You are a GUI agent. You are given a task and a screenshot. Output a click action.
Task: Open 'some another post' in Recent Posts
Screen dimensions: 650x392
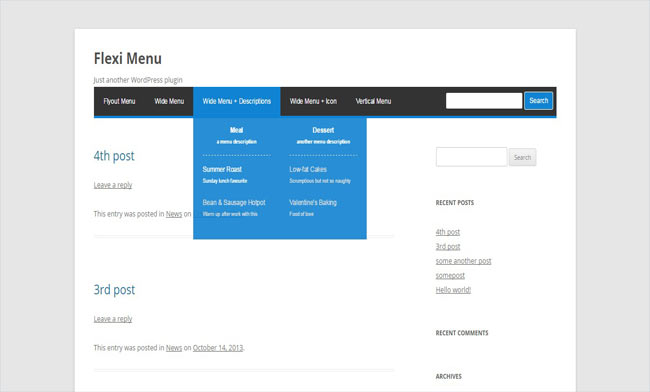463,261
